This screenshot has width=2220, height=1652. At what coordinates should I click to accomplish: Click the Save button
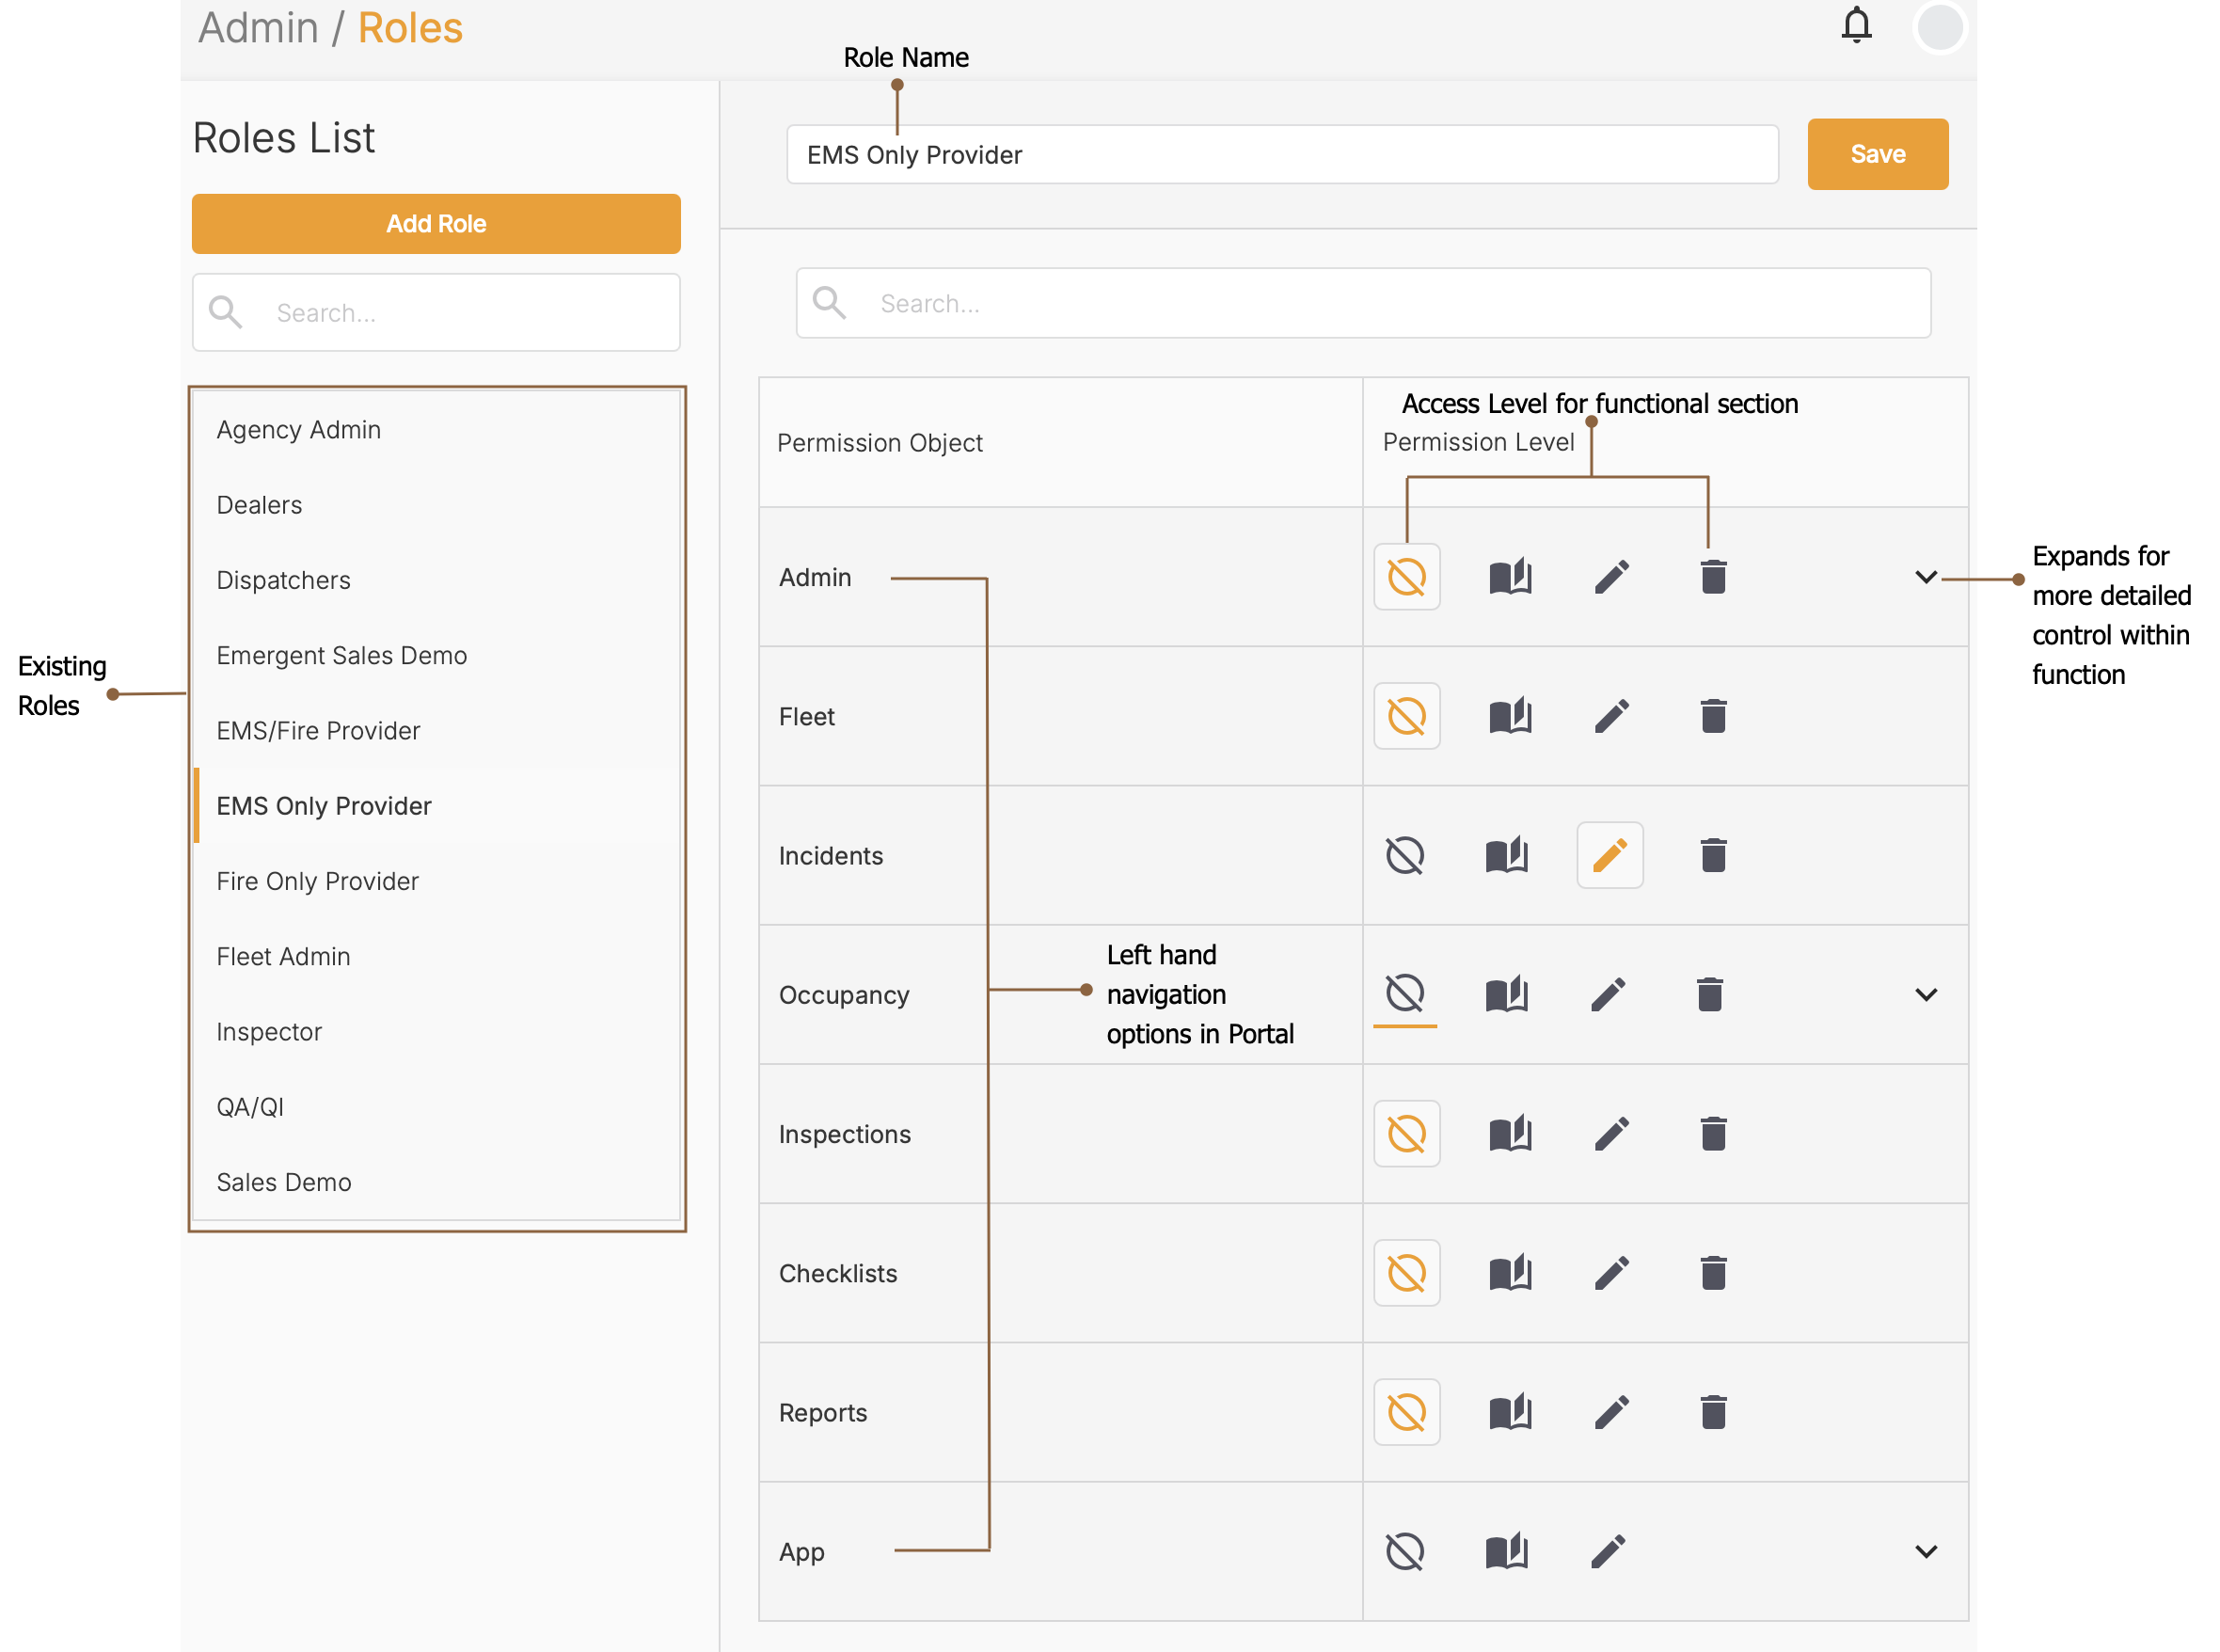(x=1877, y=154)
